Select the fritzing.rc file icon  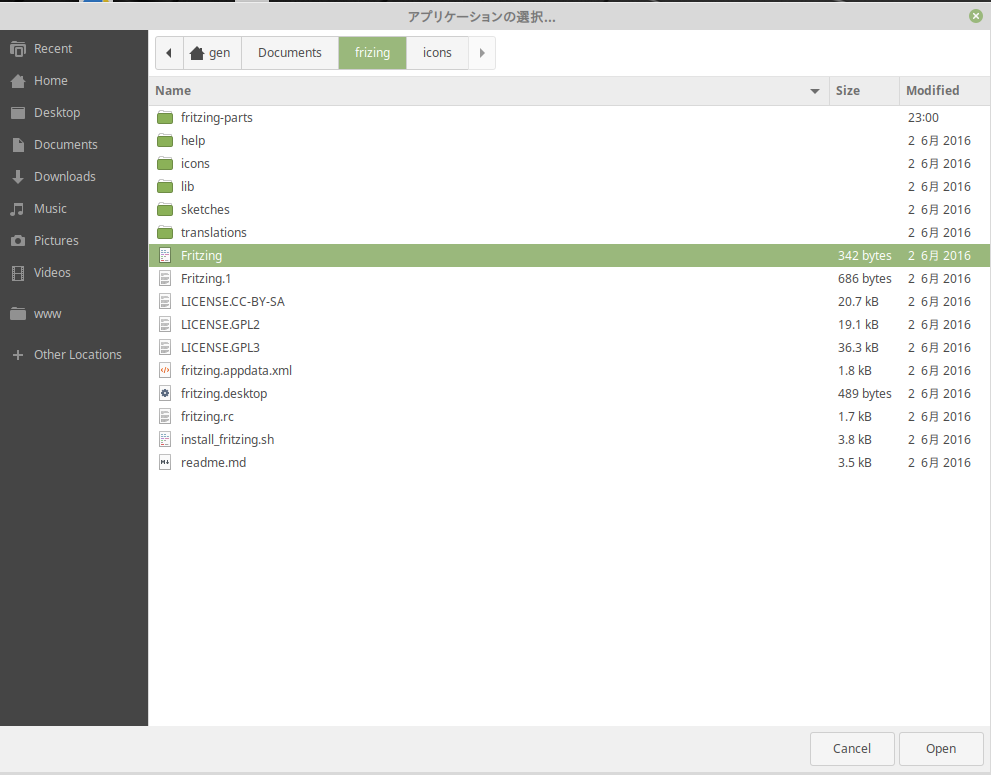click(165, 417)
